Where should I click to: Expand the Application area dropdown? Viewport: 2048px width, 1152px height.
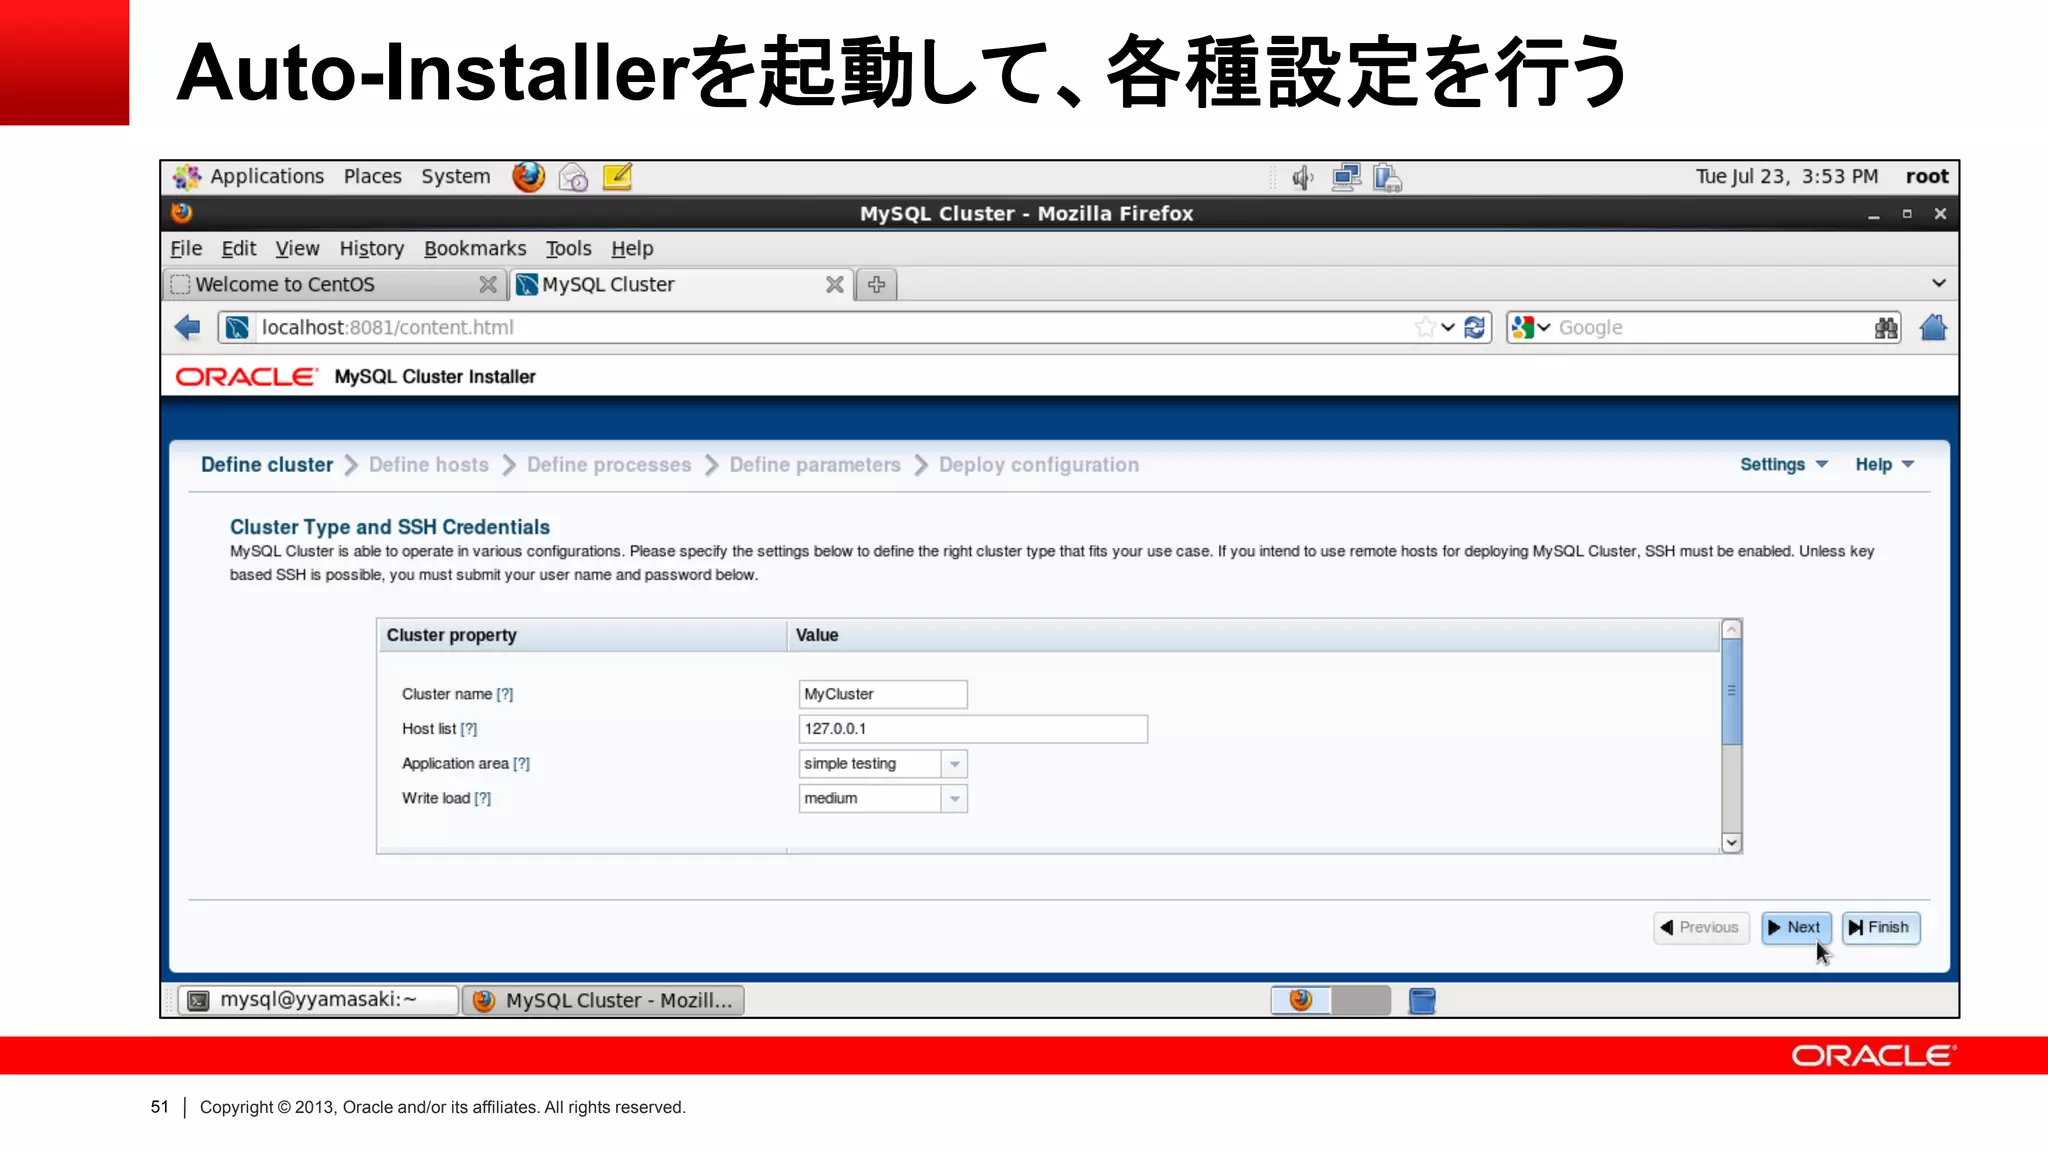tap(955, 764)
